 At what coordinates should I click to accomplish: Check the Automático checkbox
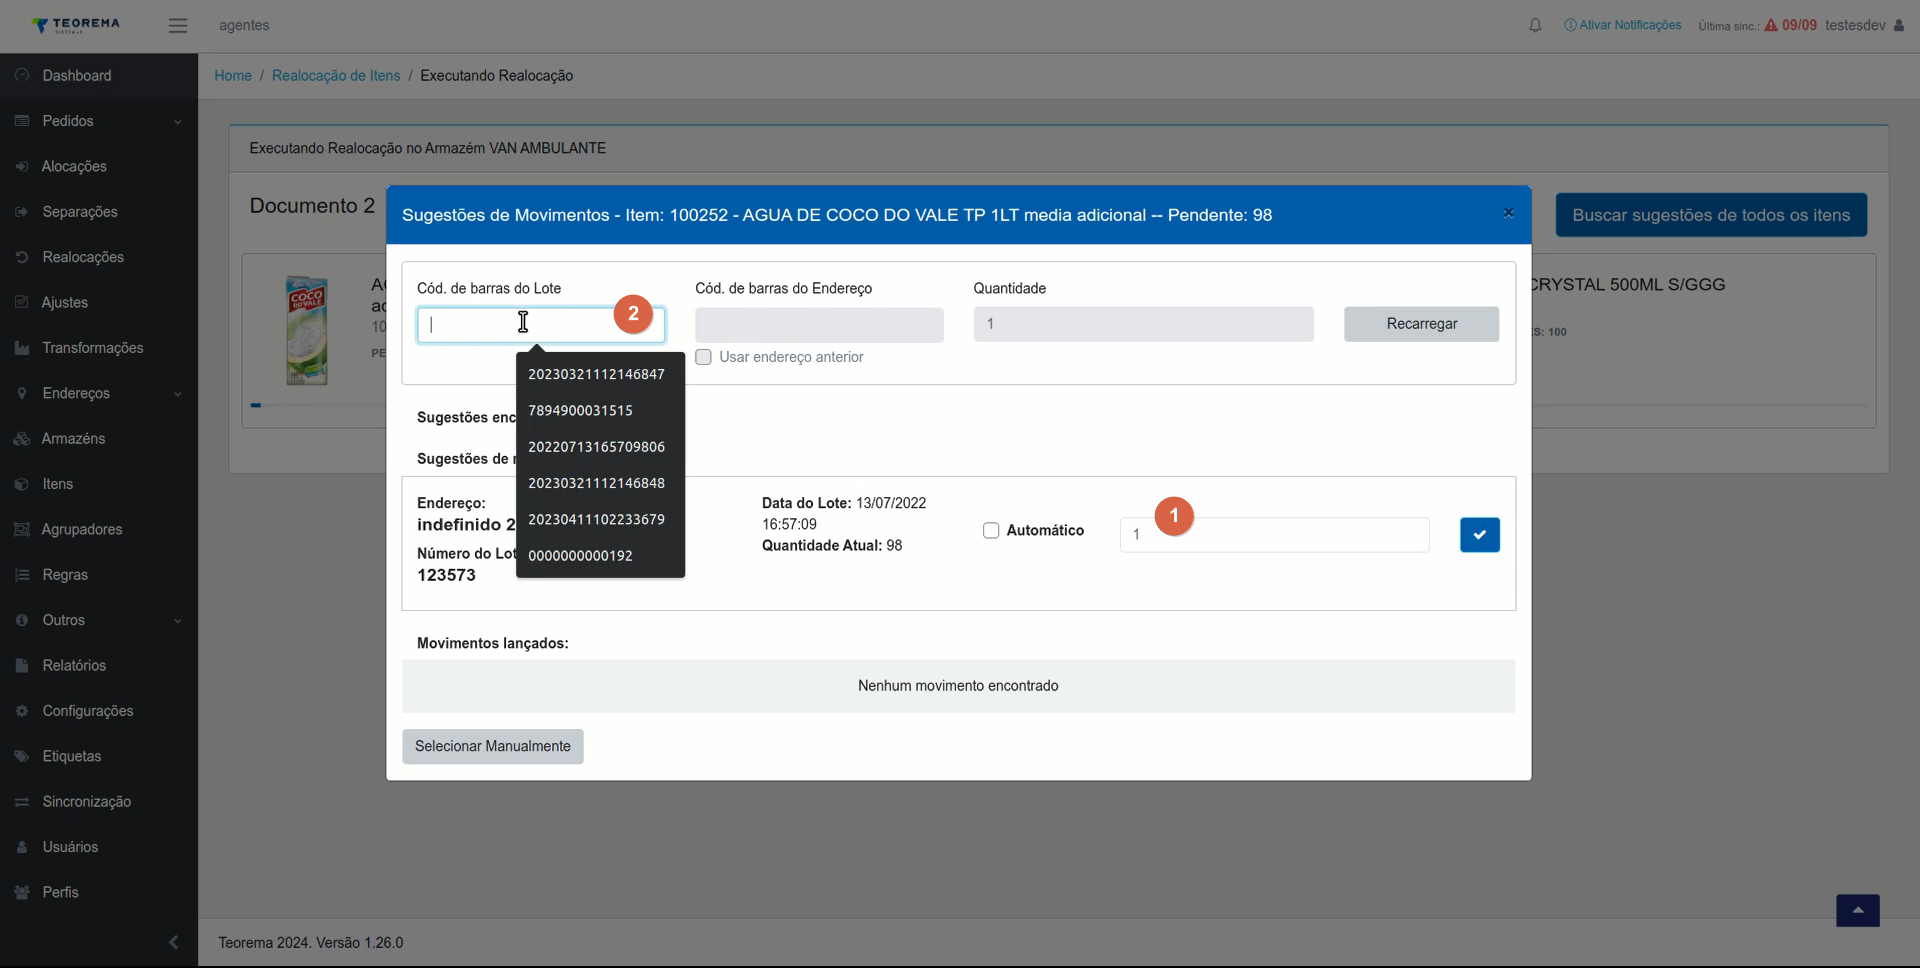coord(991,530)
